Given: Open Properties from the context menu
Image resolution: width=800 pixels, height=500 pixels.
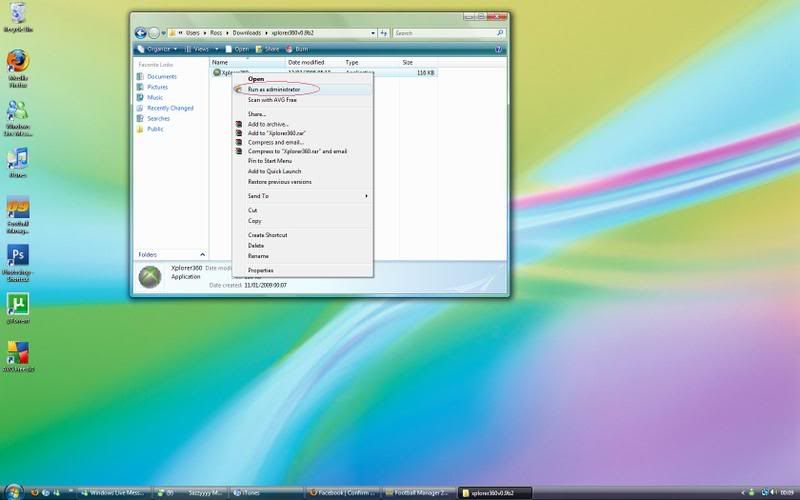Looking at the screenshot, I should [303, 270].
